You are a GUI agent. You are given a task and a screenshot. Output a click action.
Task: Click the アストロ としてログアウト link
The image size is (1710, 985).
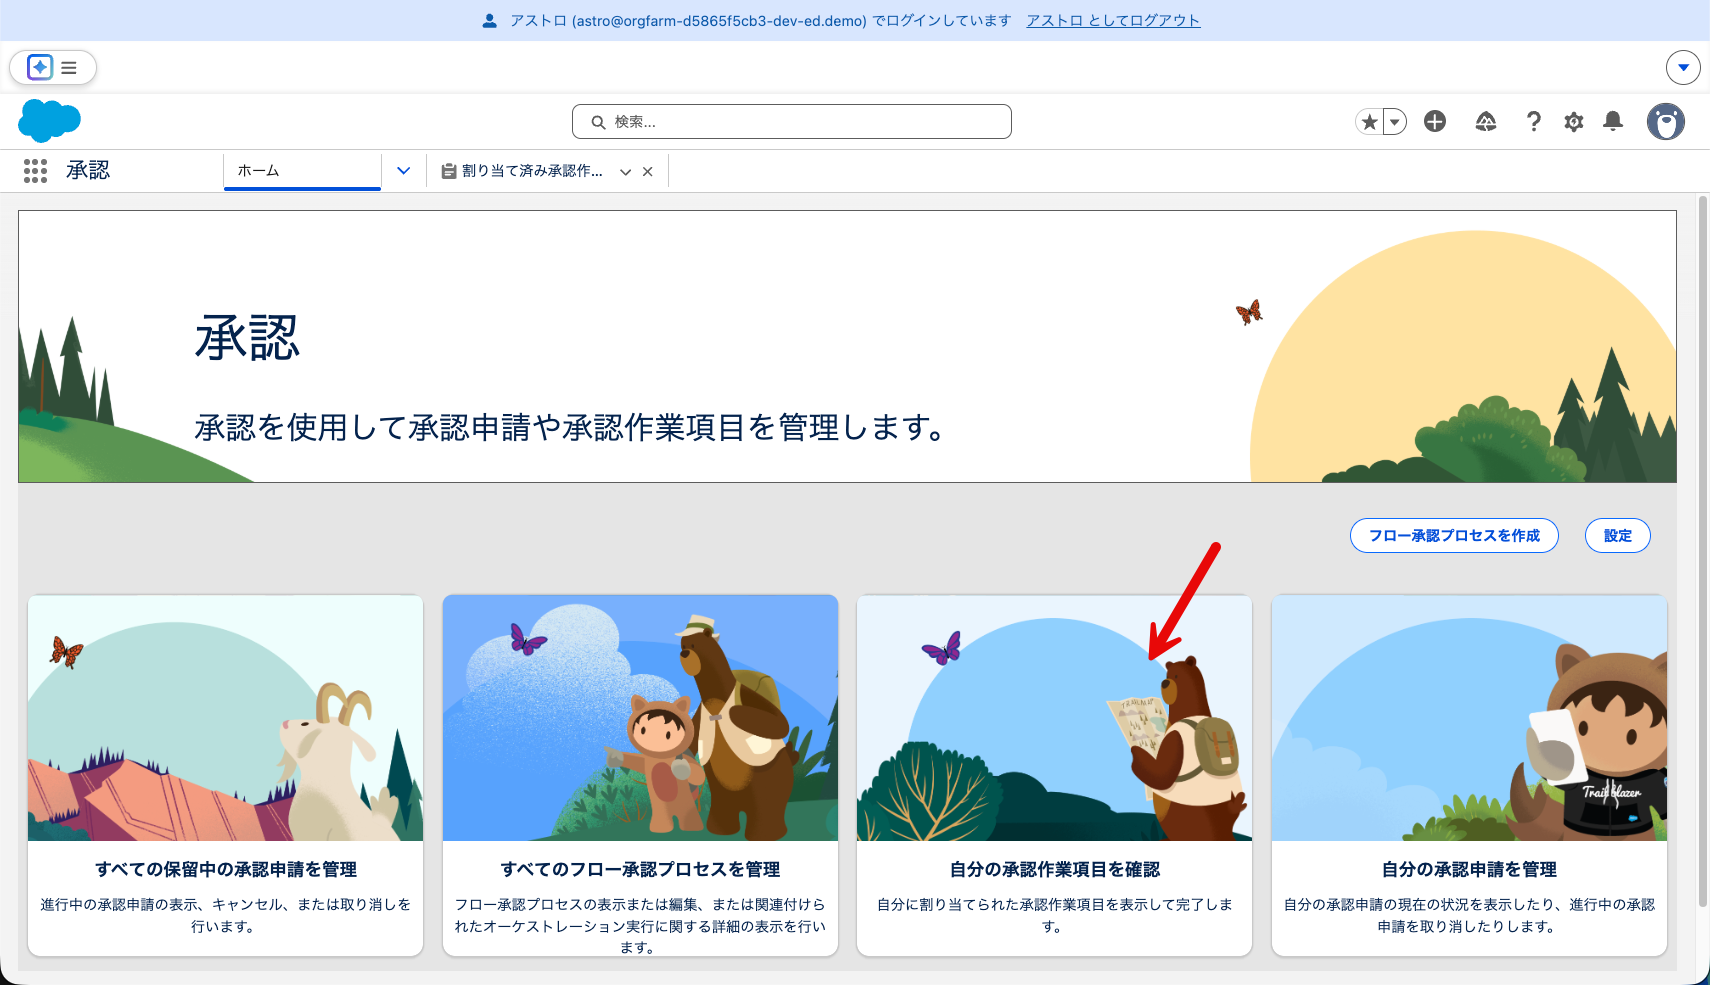click(1113, 20)
